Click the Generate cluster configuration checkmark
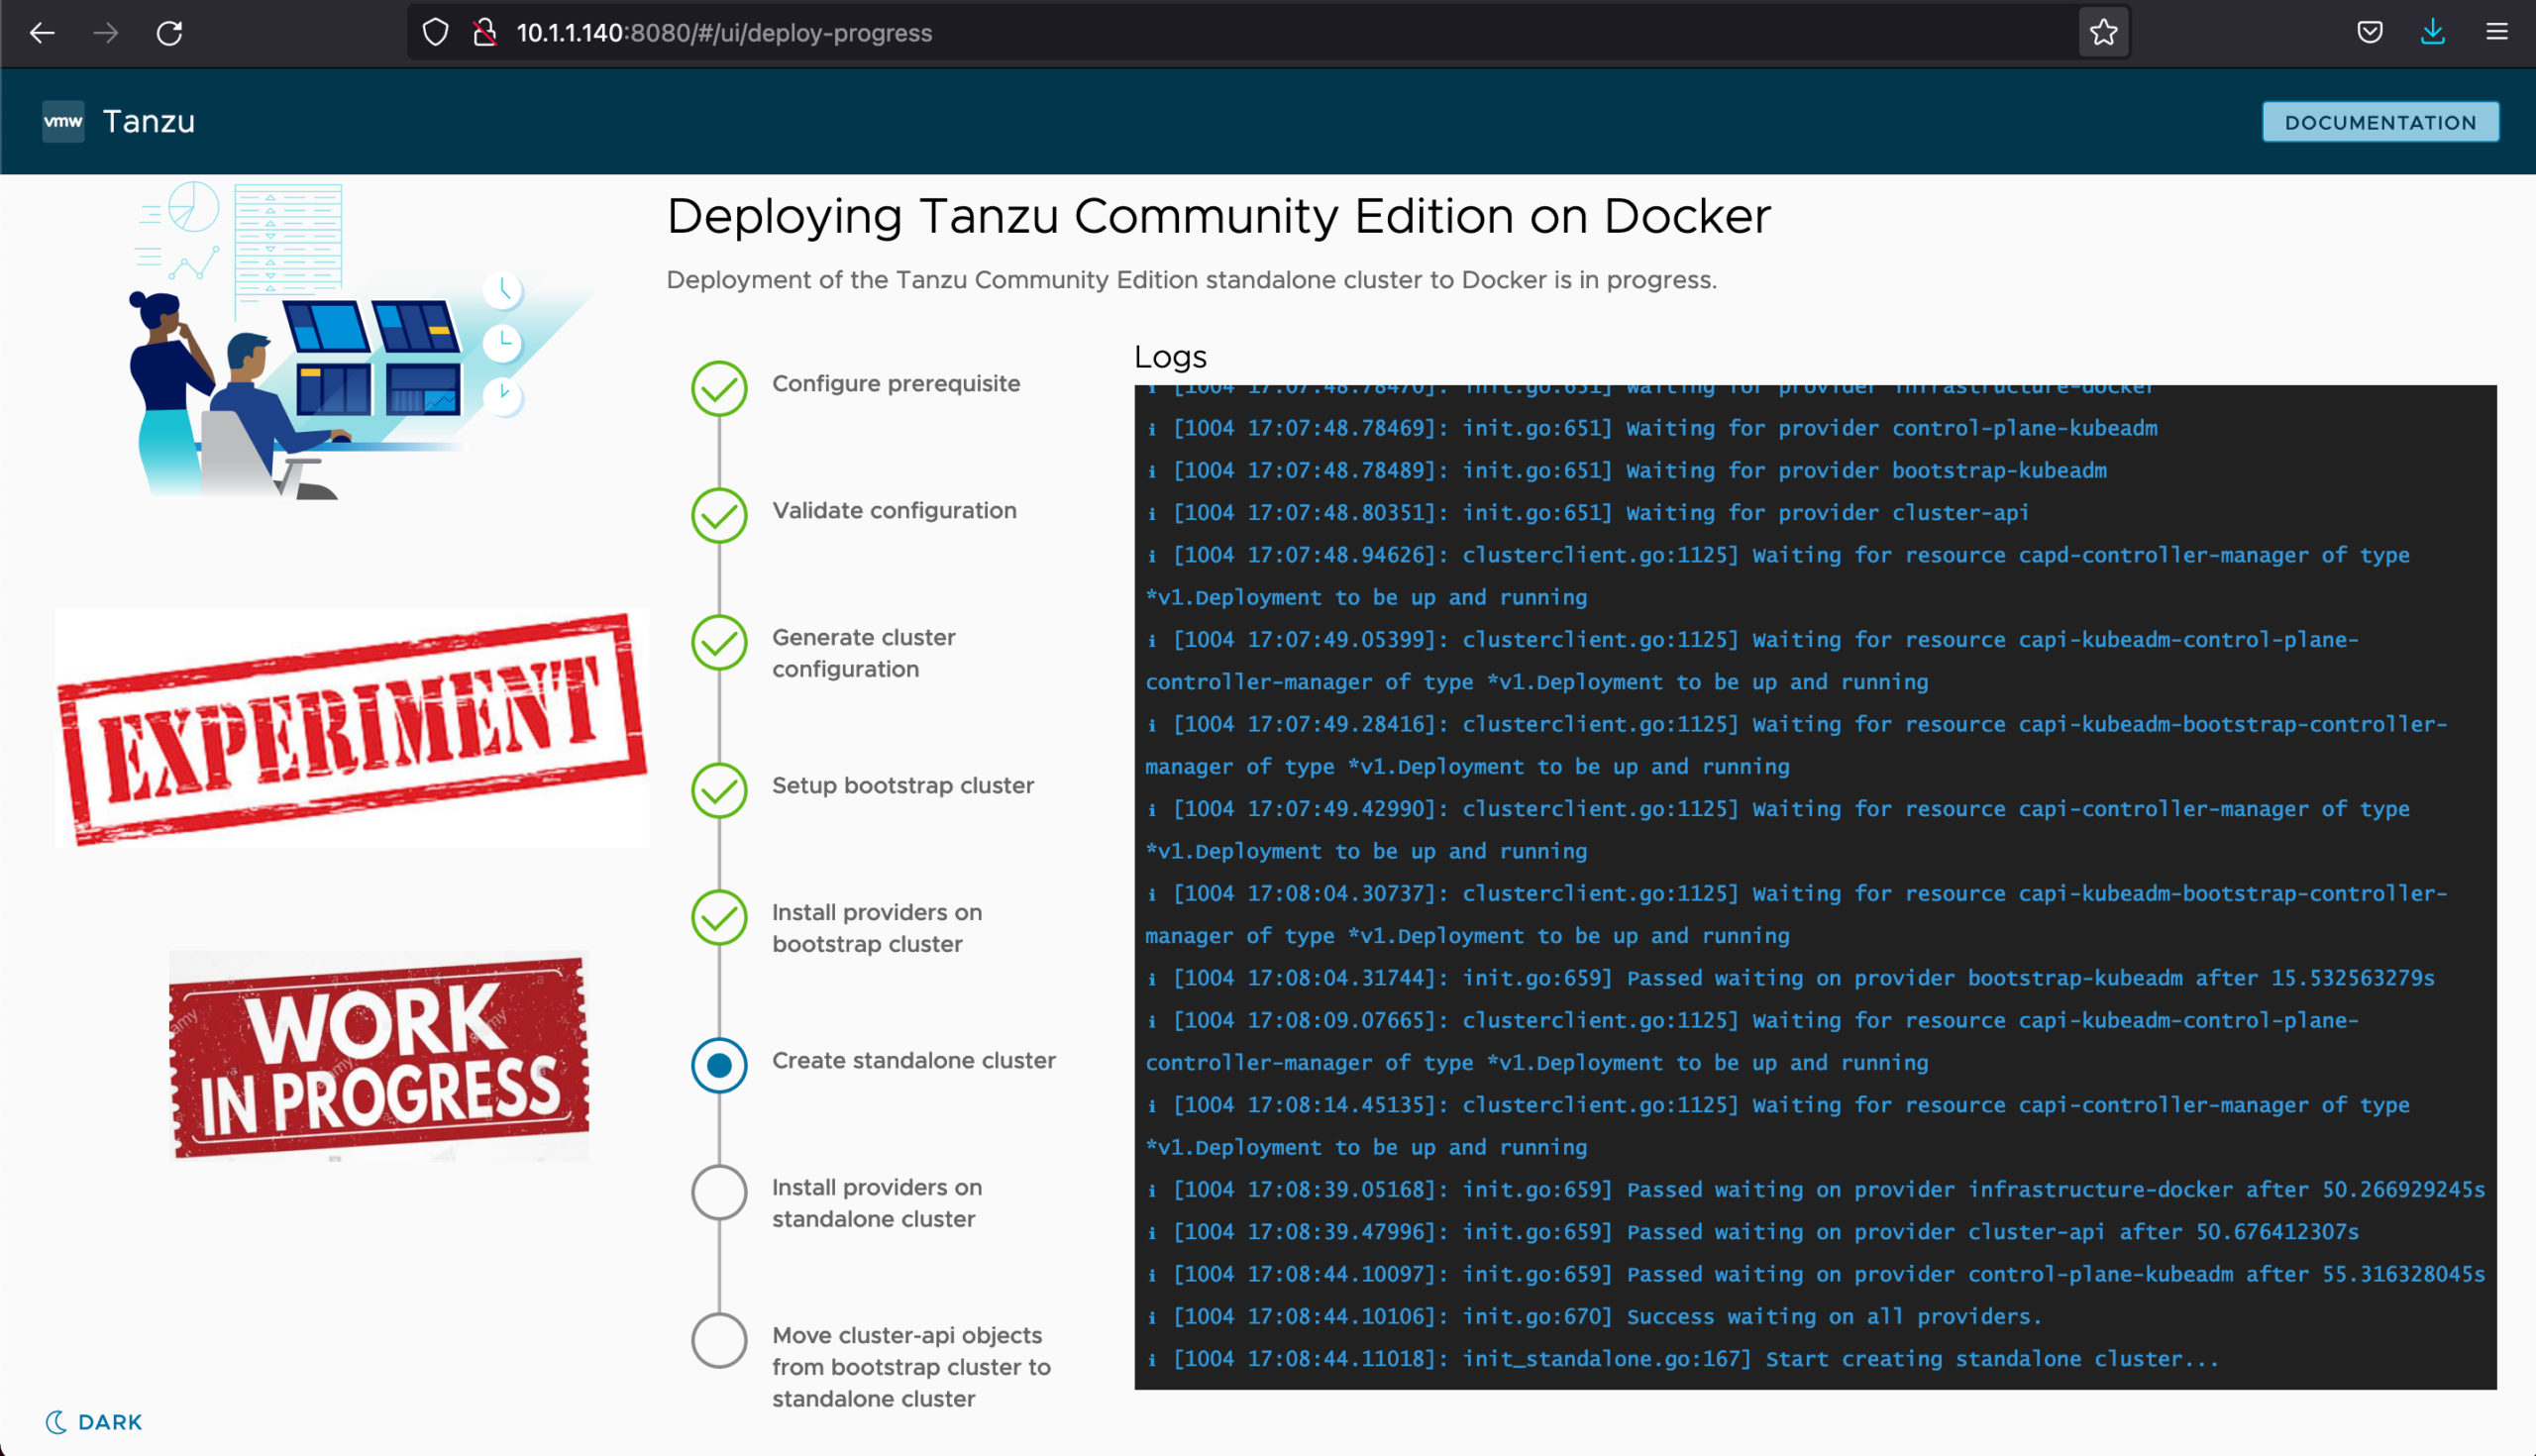The width and height of the screenshot is (2536, 1456). click(719, 643)
